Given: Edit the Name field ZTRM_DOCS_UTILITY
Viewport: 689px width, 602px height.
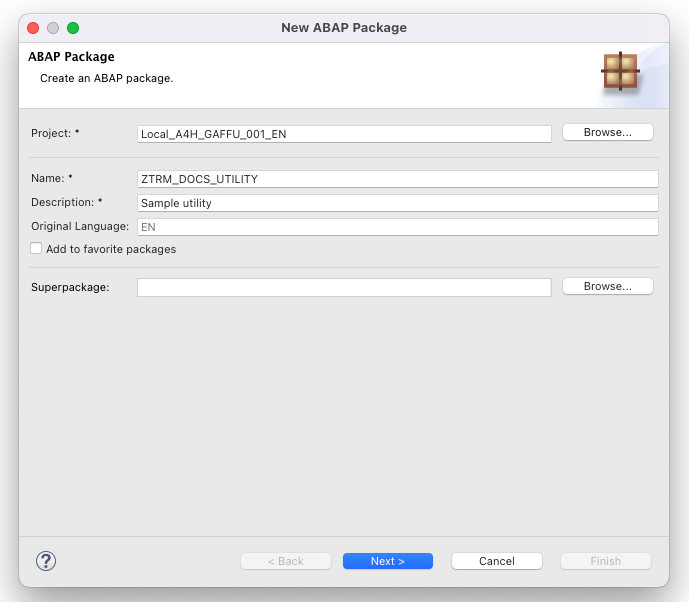Looking at the screenshot, I should (x=398, y=179).
